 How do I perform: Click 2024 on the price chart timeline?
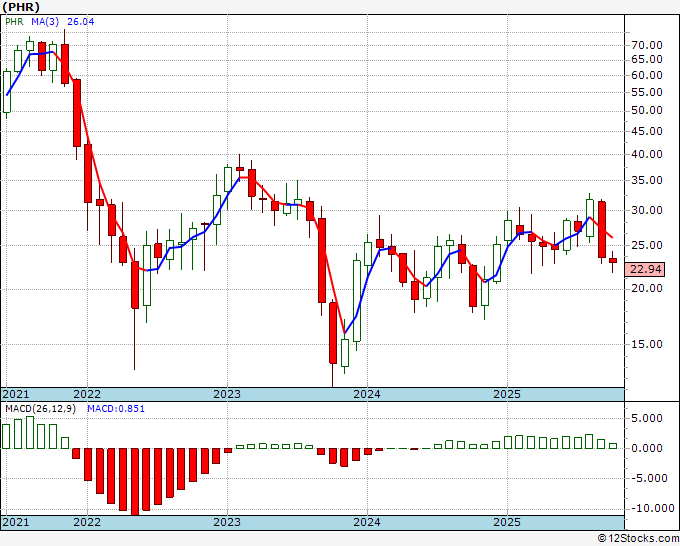(367, 394)
